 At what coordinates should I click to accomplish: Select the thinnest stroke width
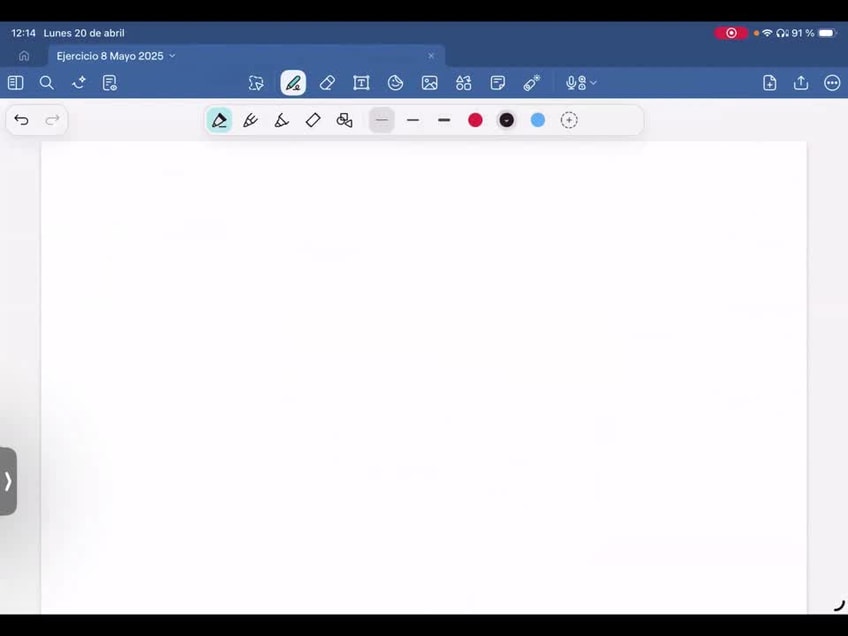click(x=381, y=120)
